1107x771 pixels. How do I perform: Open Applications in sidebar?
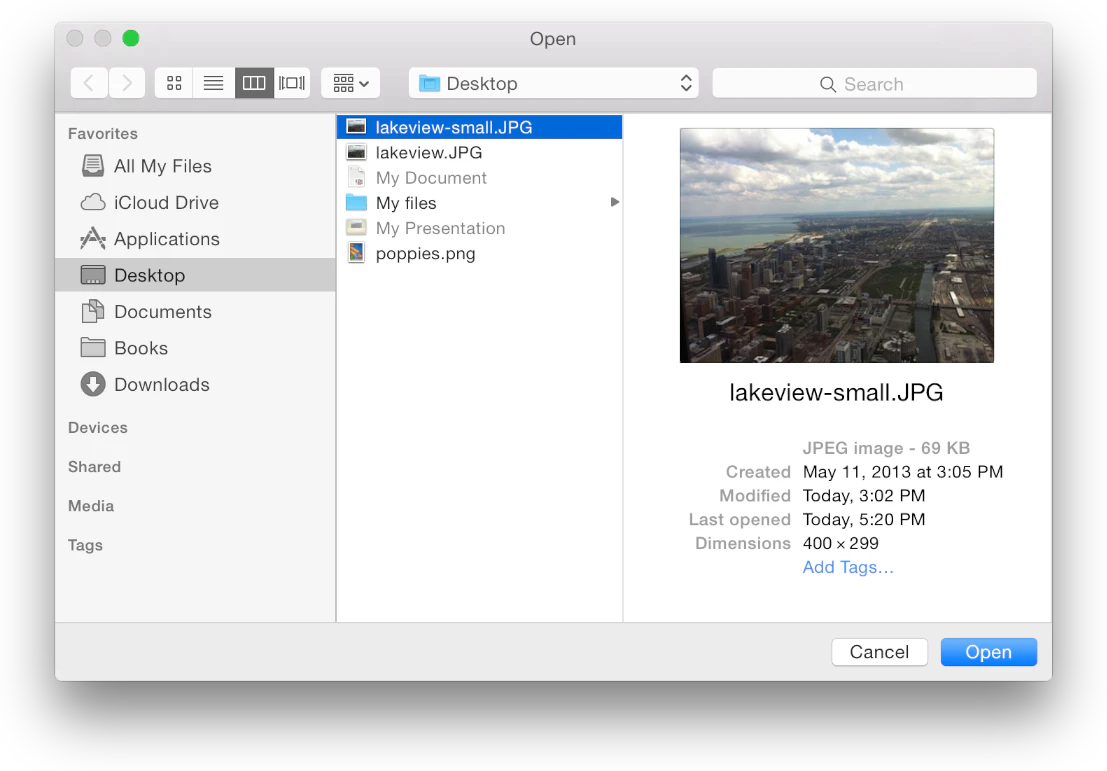point(195,239)
